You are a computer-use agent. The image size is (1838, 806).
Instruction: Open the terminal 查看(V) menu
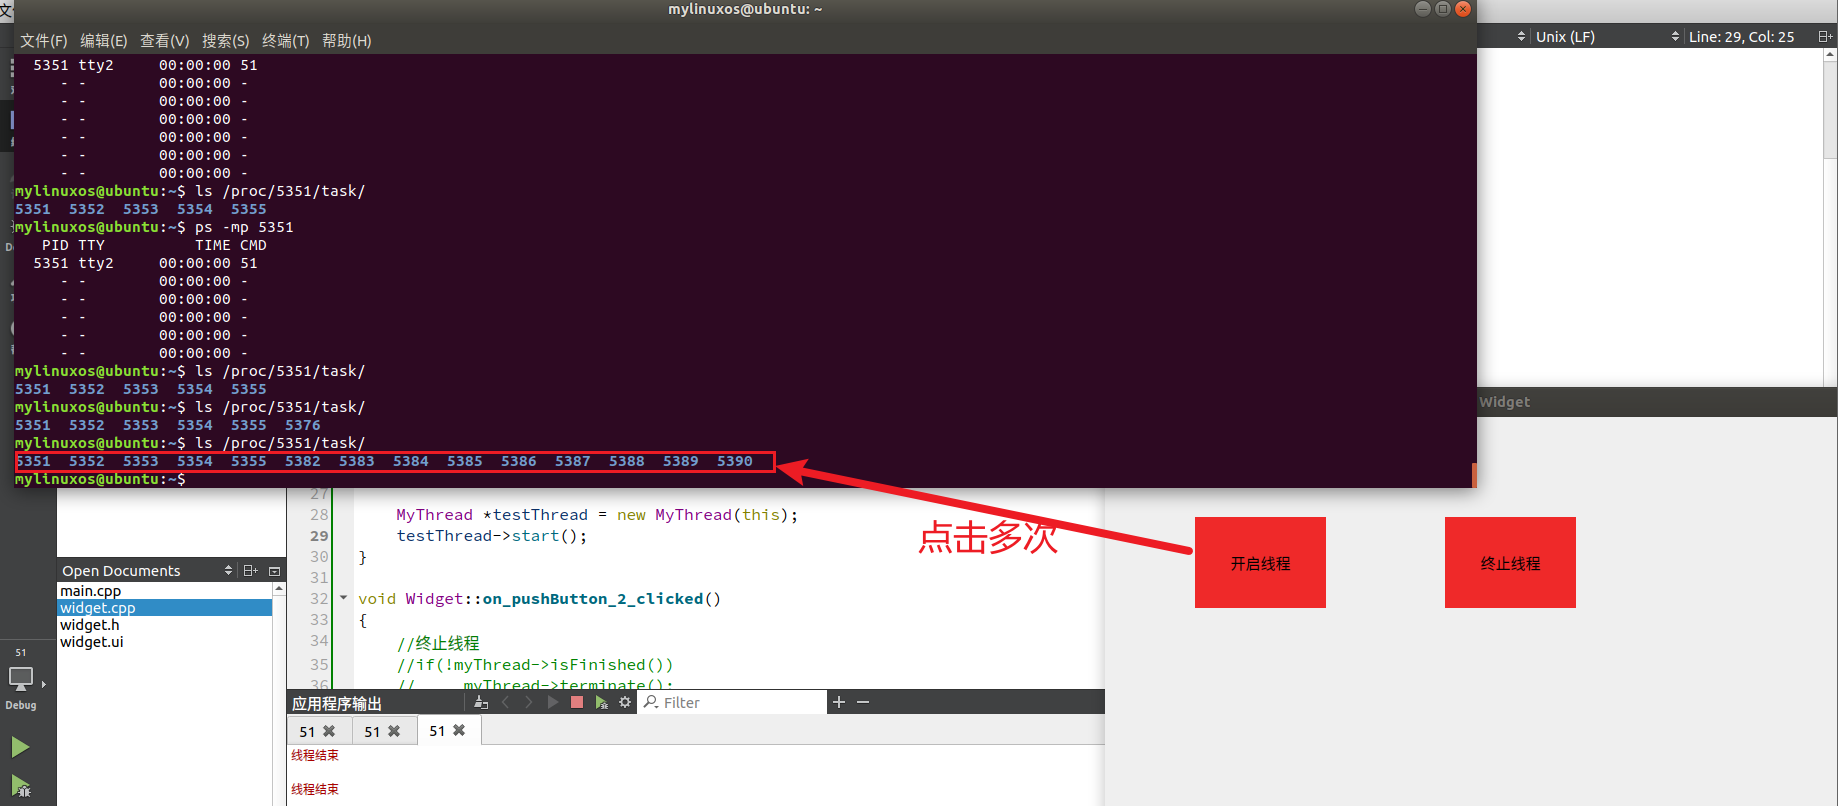pos(165,41)
